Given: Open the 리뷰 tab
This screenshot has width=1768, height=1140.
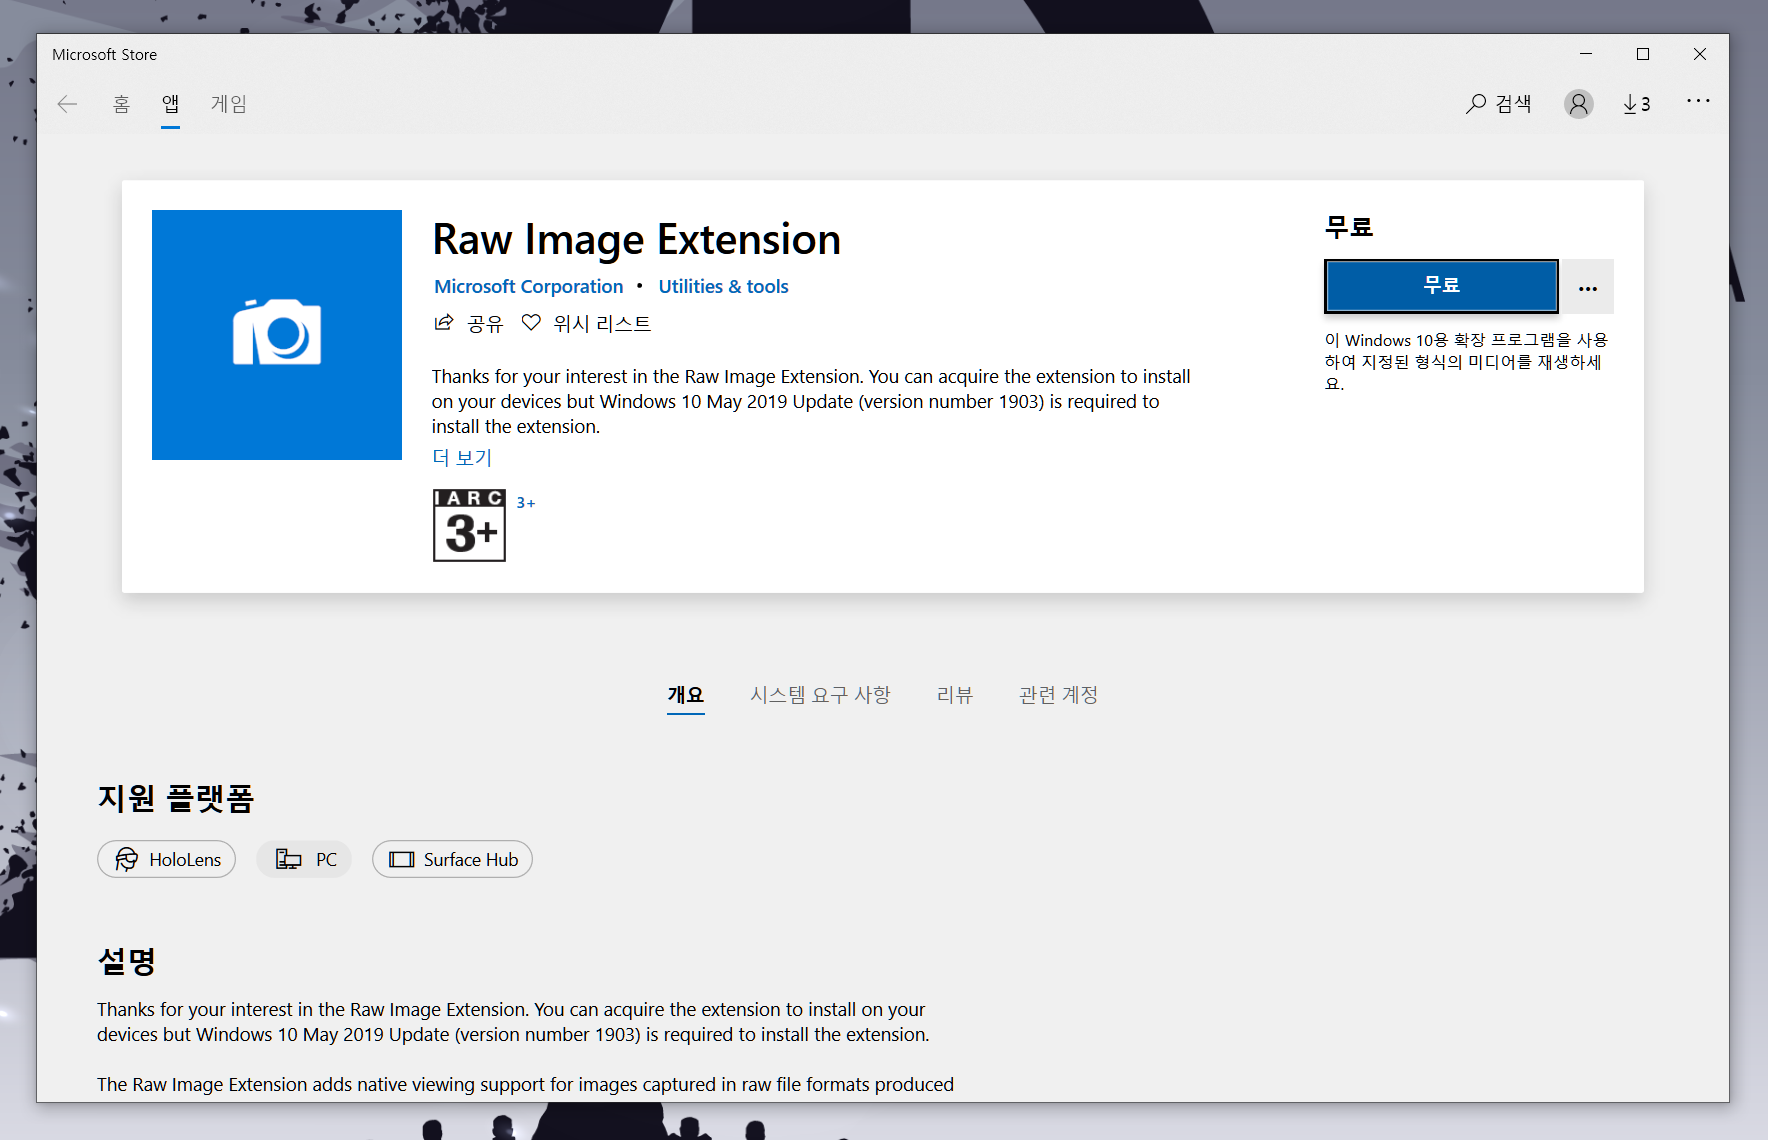Looking at the screenshot, I should point(955,695).
